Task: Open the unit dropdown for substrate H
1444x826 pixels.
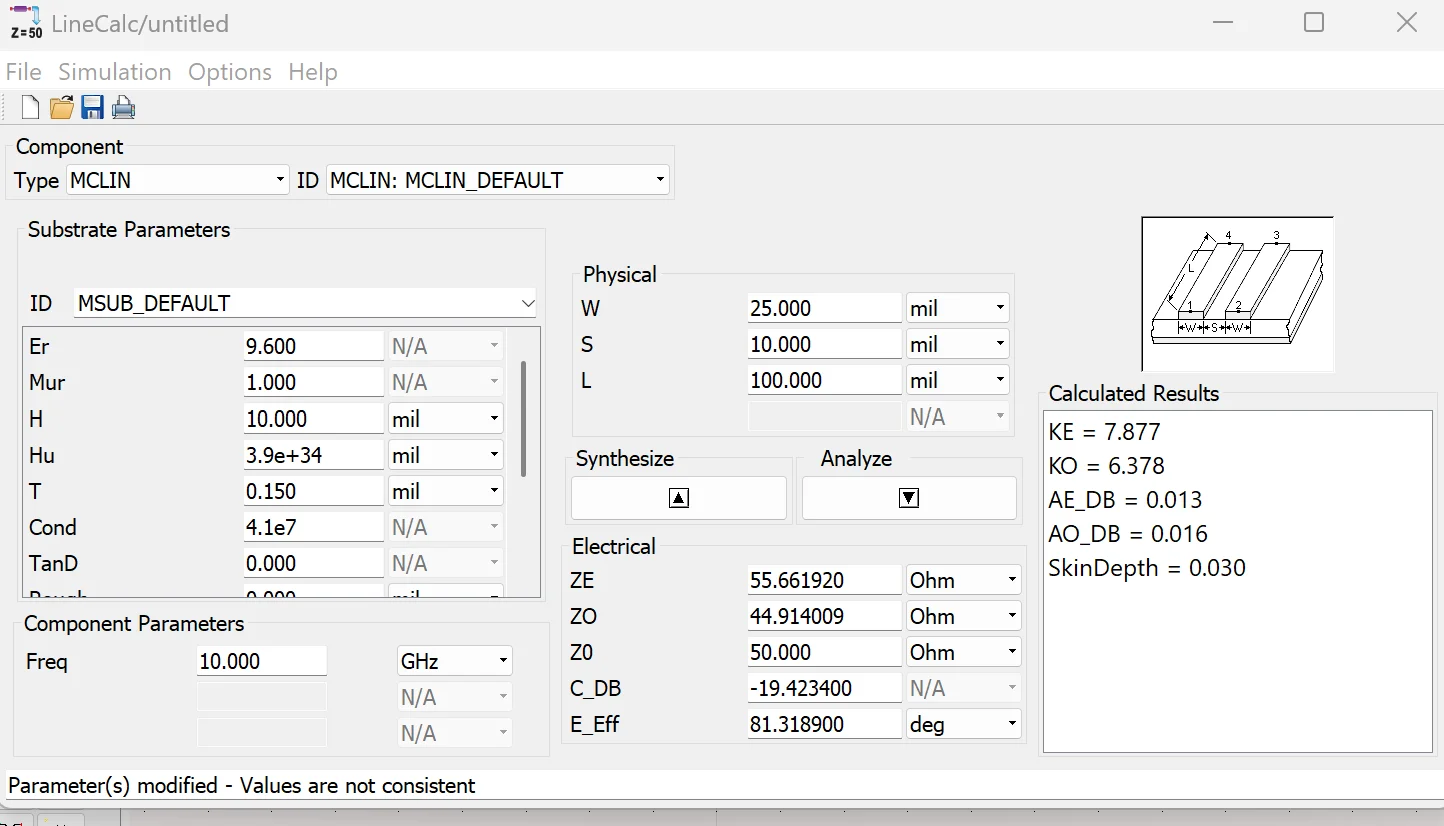Action: pos(445,419)
